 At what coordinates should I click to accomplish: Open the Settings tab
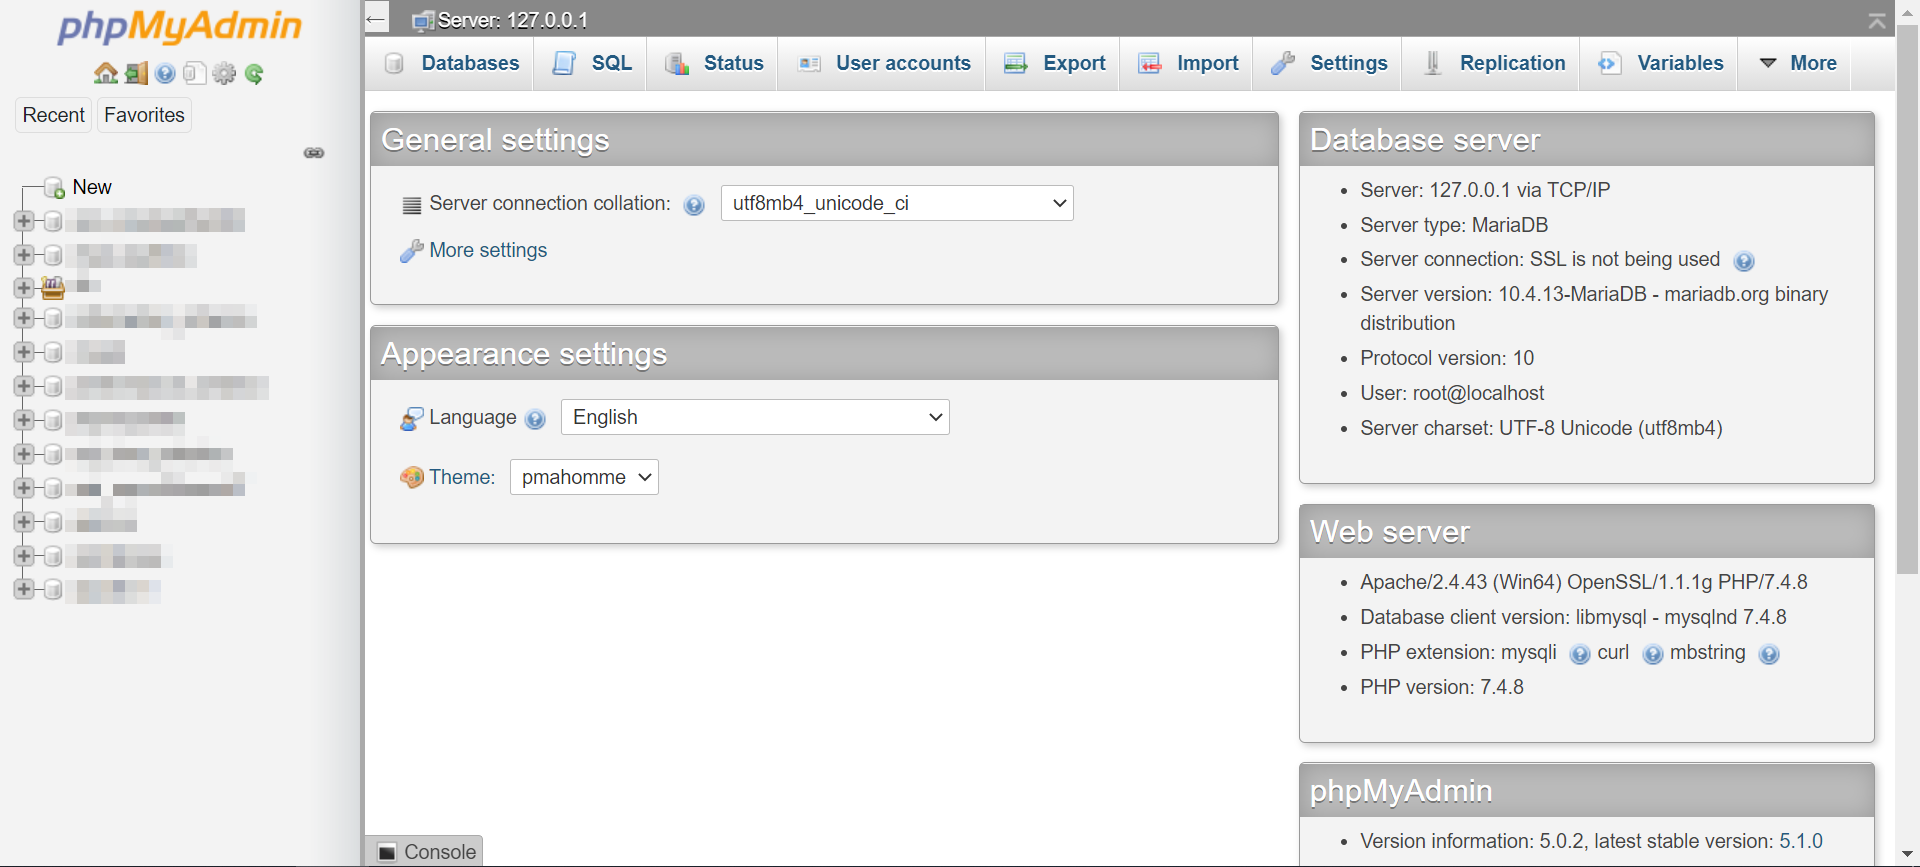tap(1329, 63)
